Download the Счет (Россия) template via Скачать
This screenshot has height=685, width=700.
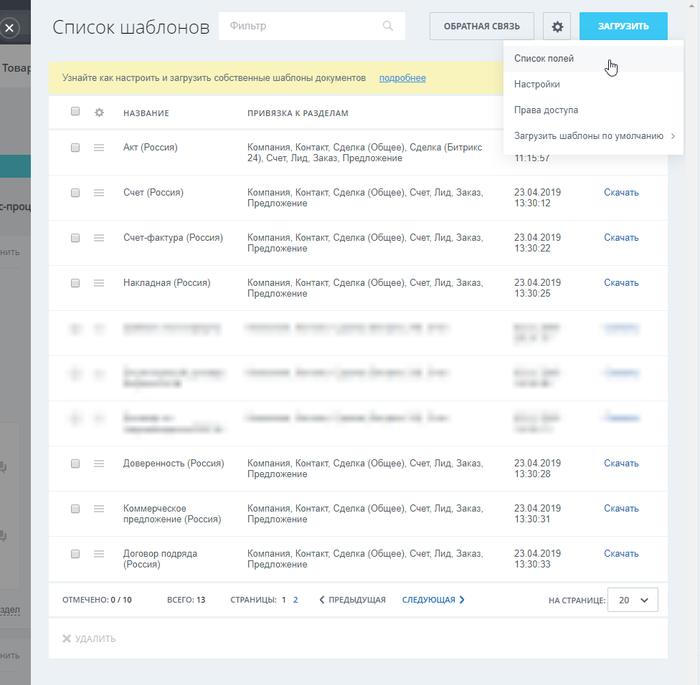(x=621, y=193)
